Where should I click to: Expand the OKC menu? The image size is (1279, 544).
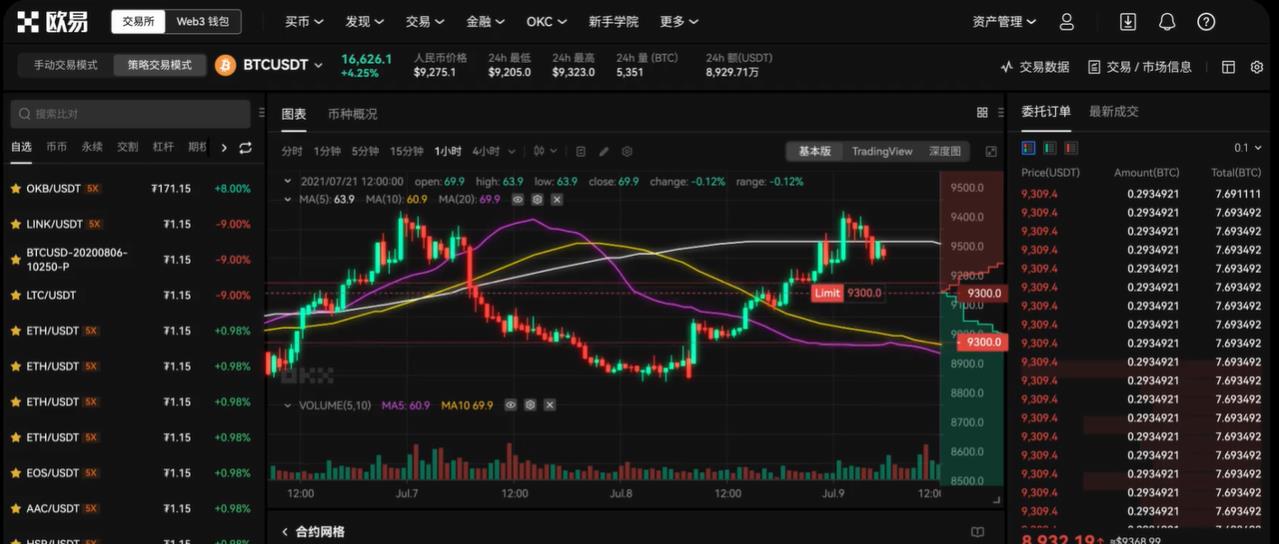[x=546, y=21]
